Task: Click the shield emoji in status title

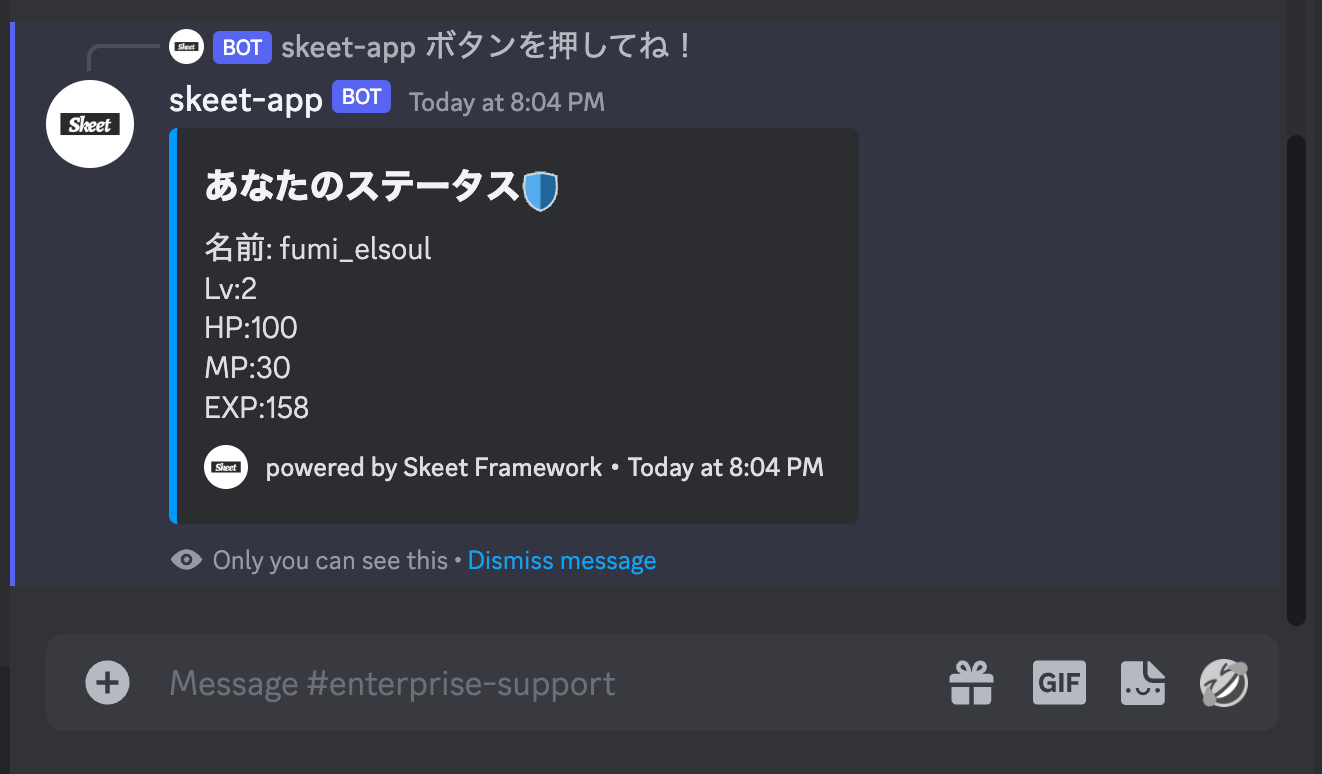Action: click(x=540, y=189)
